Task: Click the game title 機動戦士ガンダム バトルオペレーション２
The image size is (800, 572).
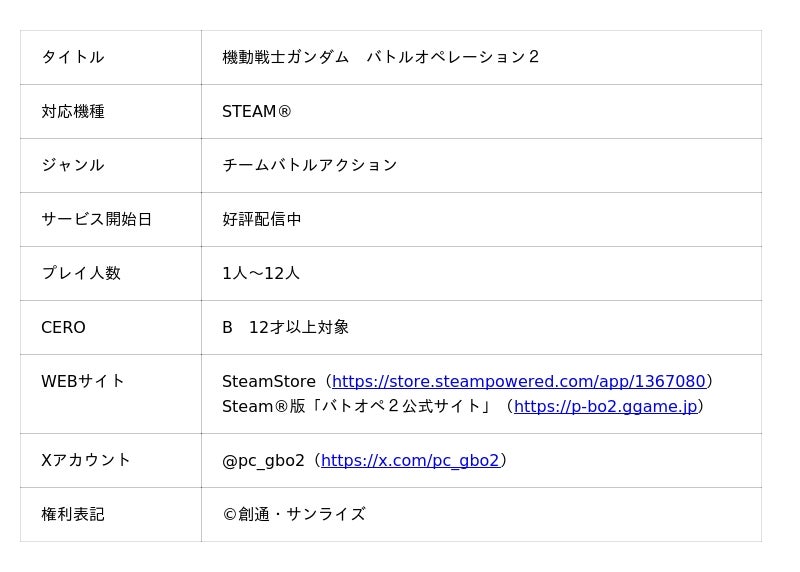Action: pyautogui.click(x=381, y=58)
